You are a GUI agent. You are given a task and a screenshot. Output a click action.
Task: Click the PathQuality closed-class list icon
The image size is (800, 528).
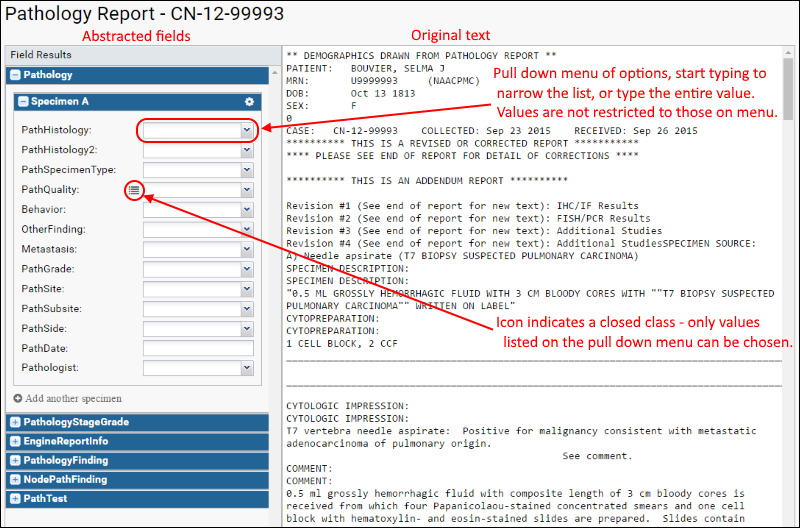[x=134, y=190]
